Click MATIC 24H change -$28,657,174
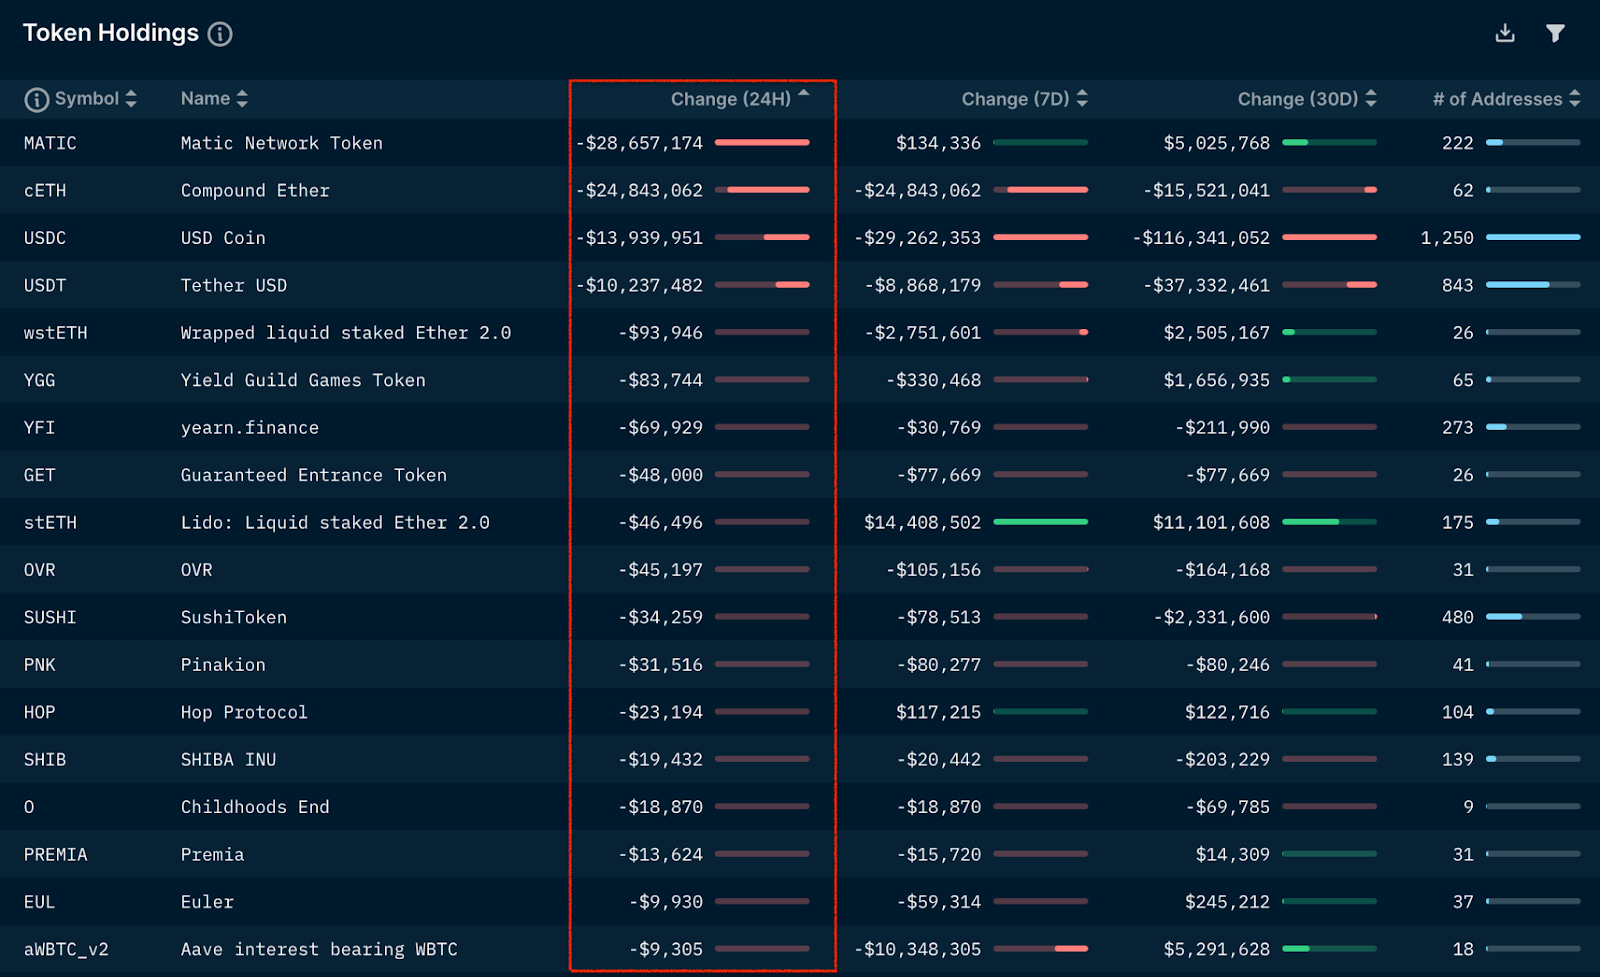This screenshot has width=1600, height=977. click(x=640, y=143)
